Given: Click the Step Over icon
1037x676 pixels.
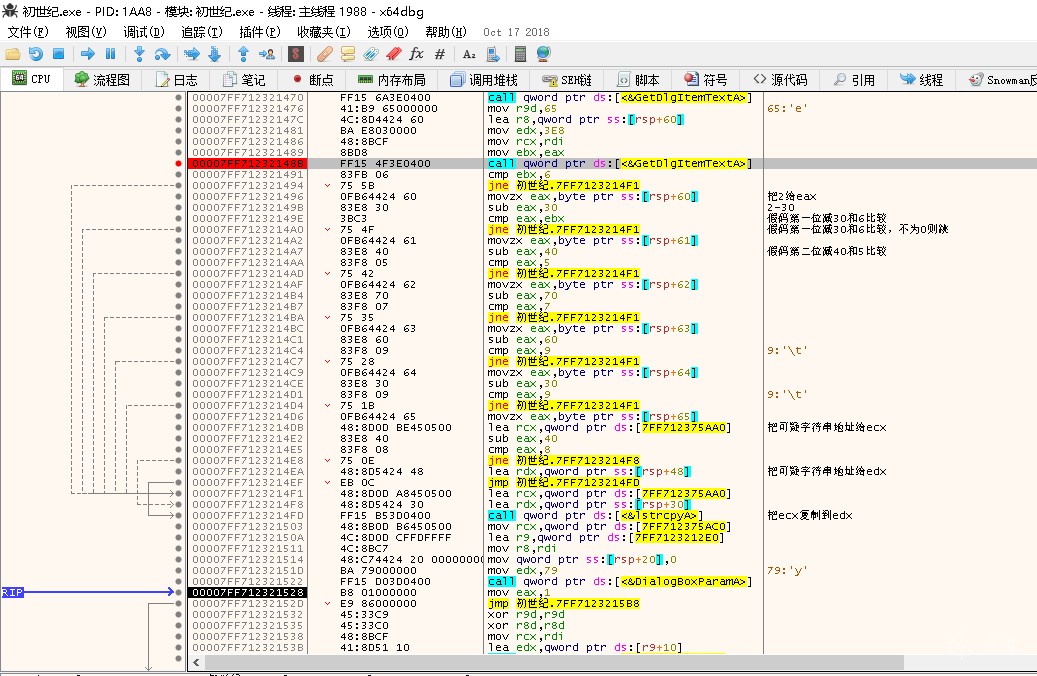Looking at the screenshot, I should point(162,54).
